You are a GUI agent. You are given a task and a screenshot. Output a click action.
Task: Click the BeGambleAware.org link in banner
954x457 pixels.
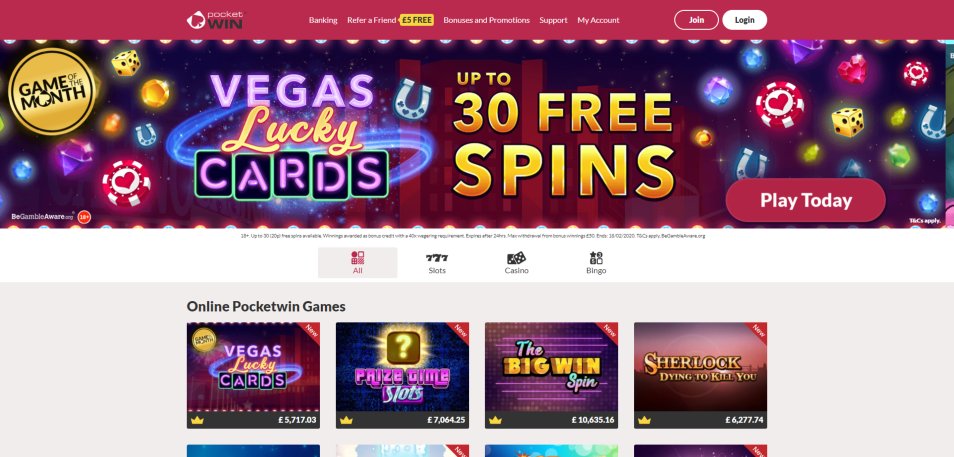click(42, 217)
